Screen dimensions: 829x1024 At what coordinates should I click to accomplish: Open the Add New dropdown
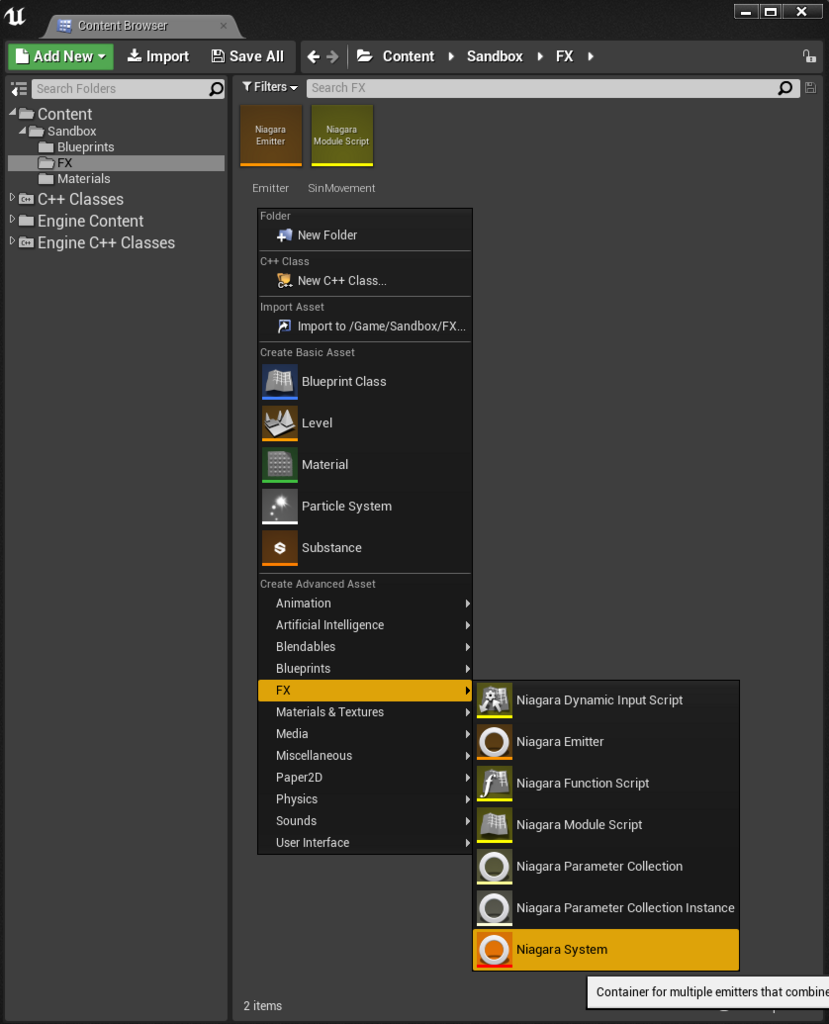pos(61,56)
